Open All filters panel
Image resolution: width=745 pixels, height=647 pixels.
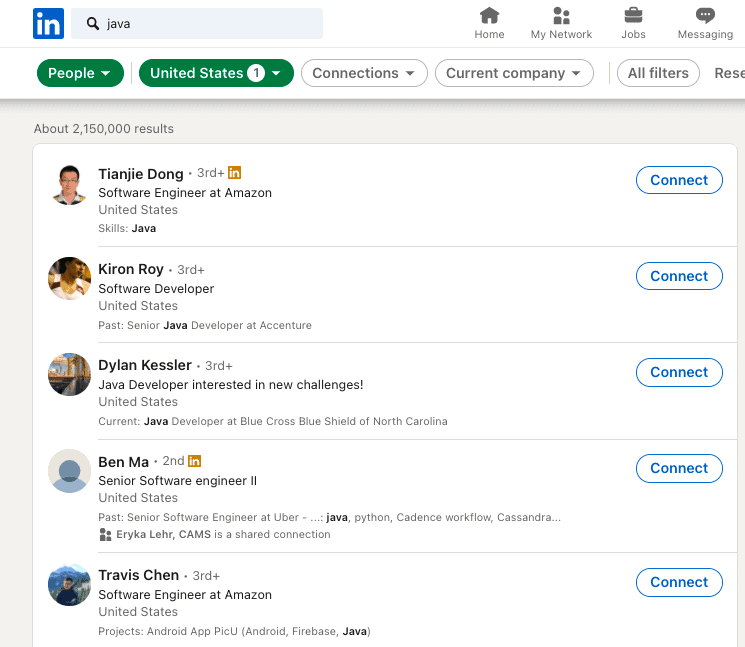(x=658, y=73)
